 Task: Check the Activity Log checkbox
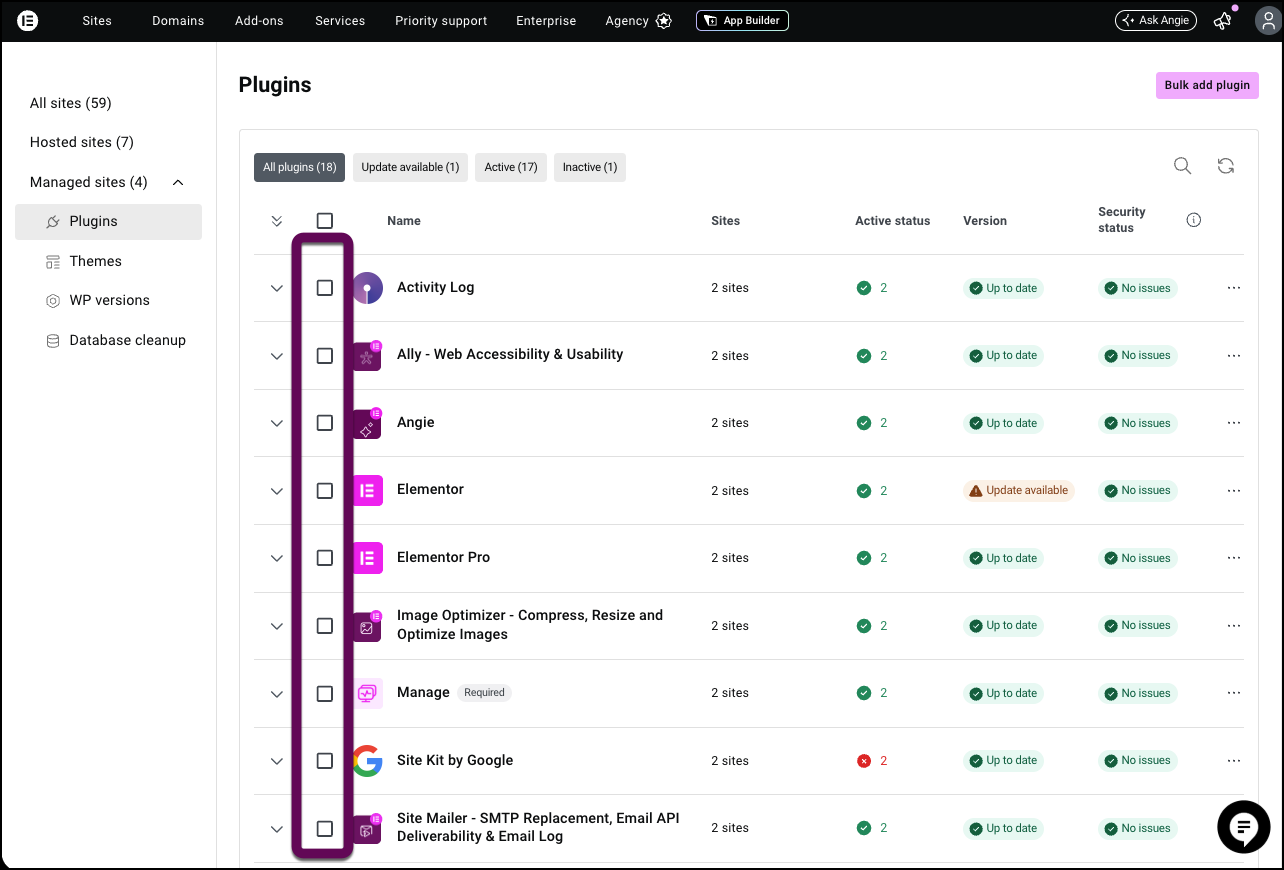pos(324,288)
